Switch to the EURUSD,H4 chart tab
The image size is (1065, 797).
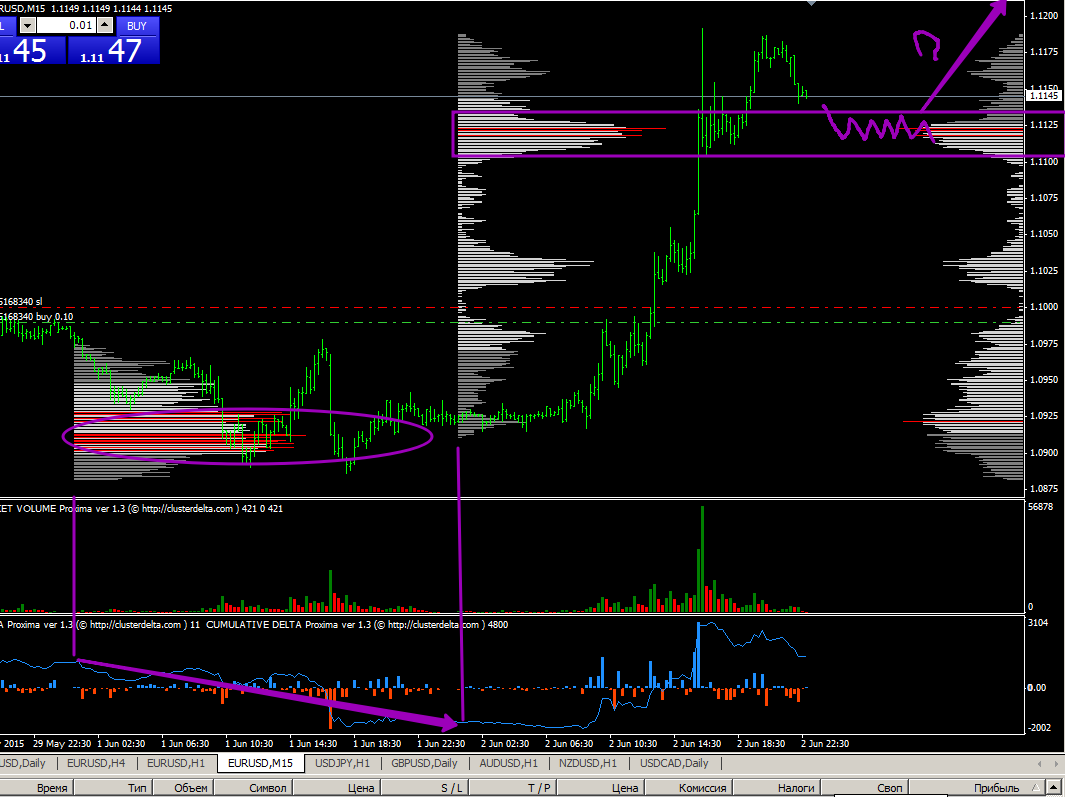tap(96, 763)
